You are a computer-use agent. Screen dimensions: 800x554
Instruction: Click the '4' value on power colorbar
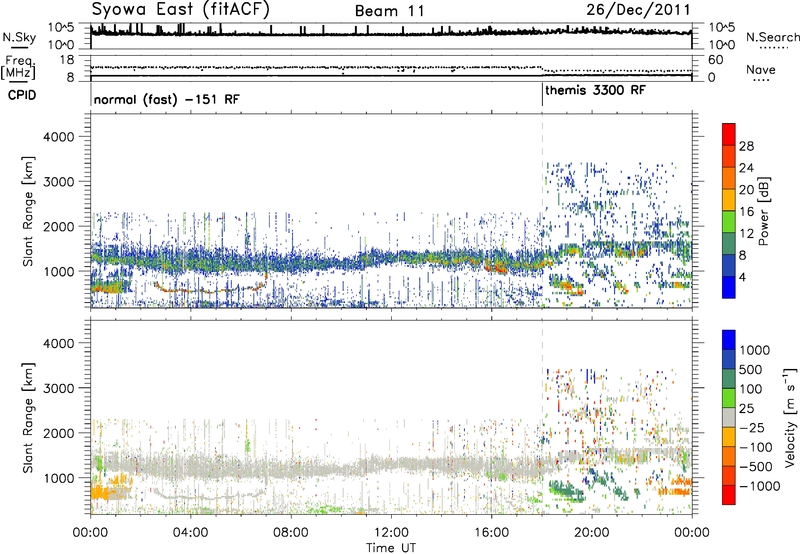[742, 277]
